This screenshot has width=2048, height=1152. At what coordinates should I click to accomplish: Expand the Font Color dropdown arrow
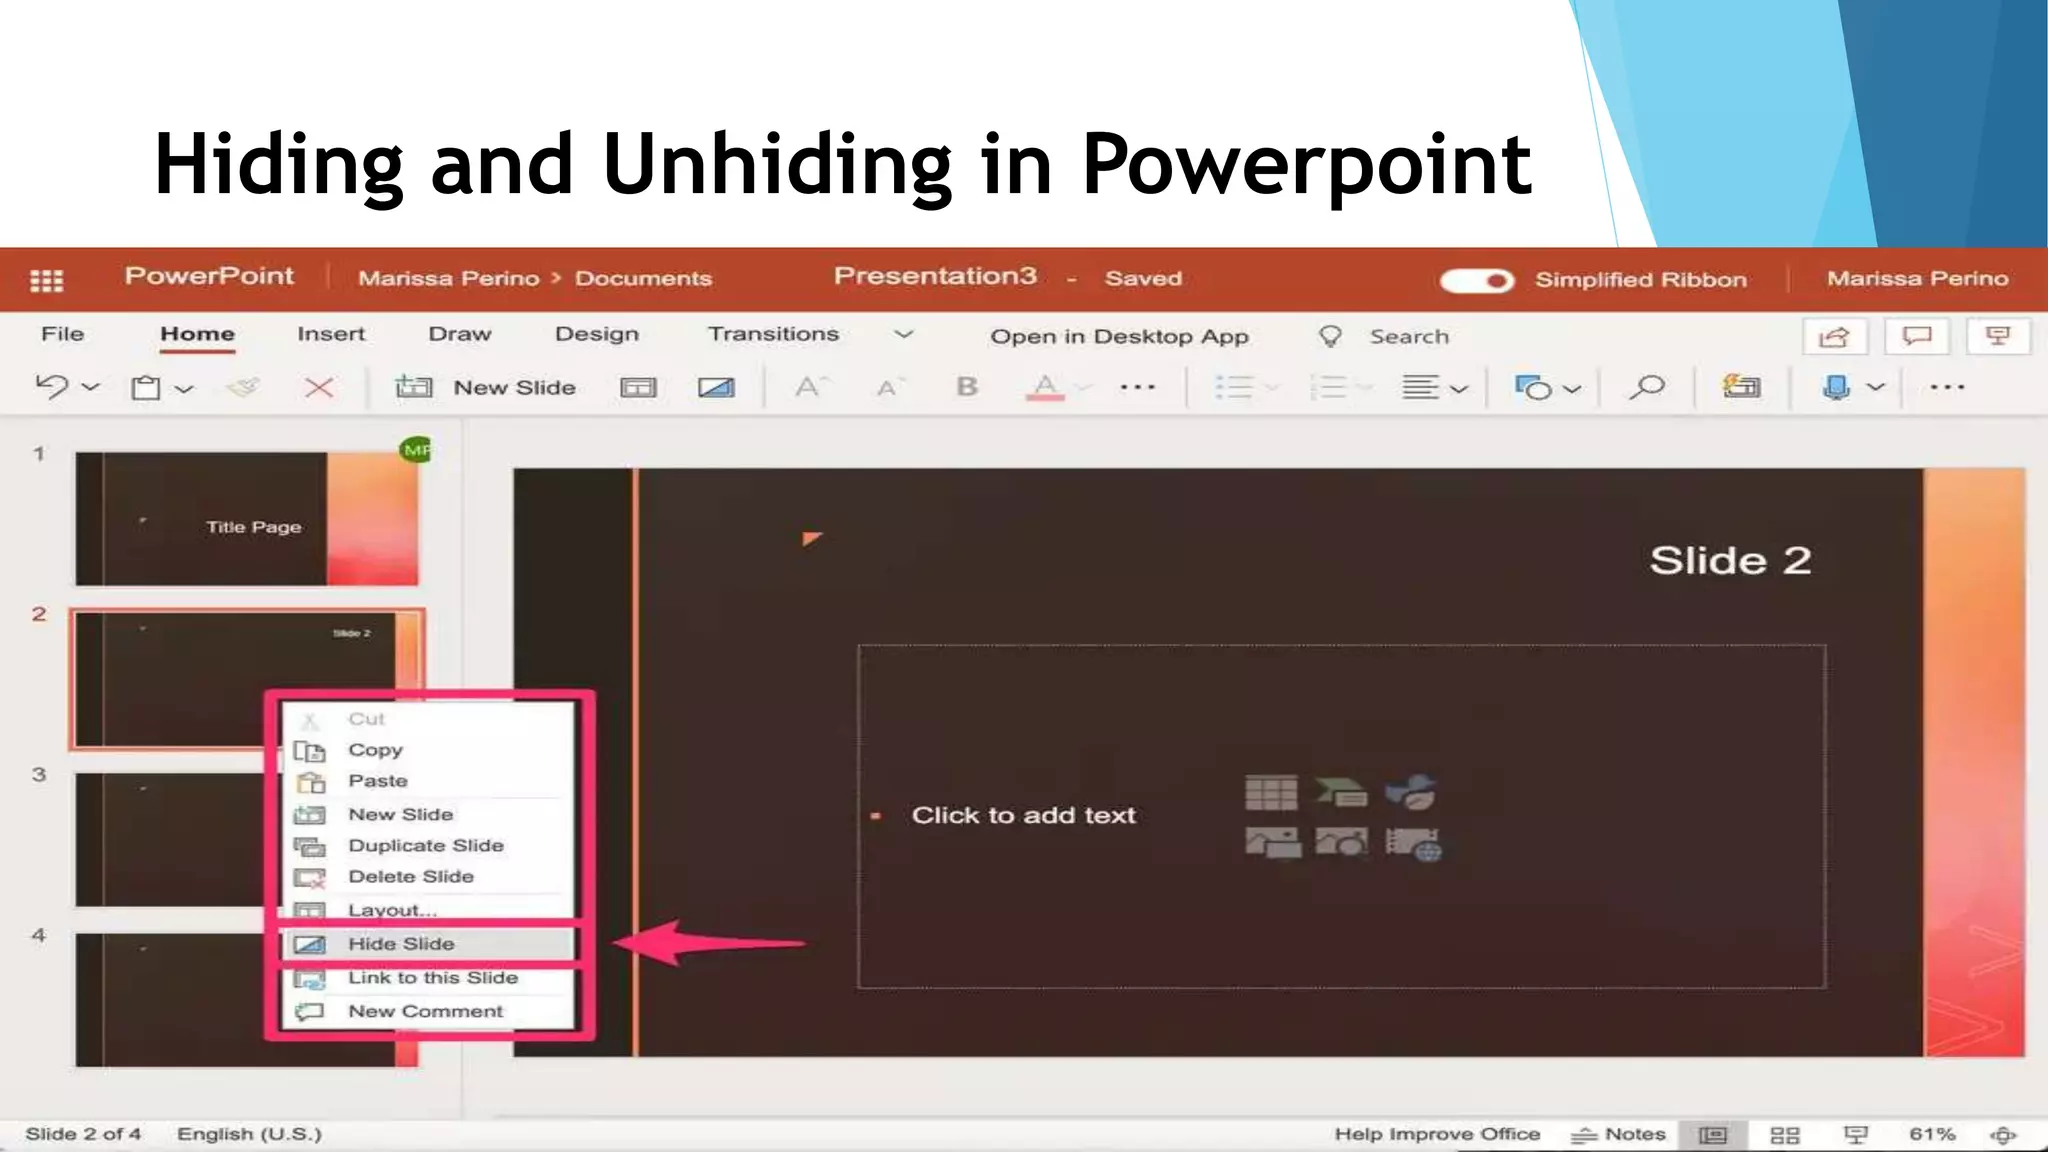1084,388
